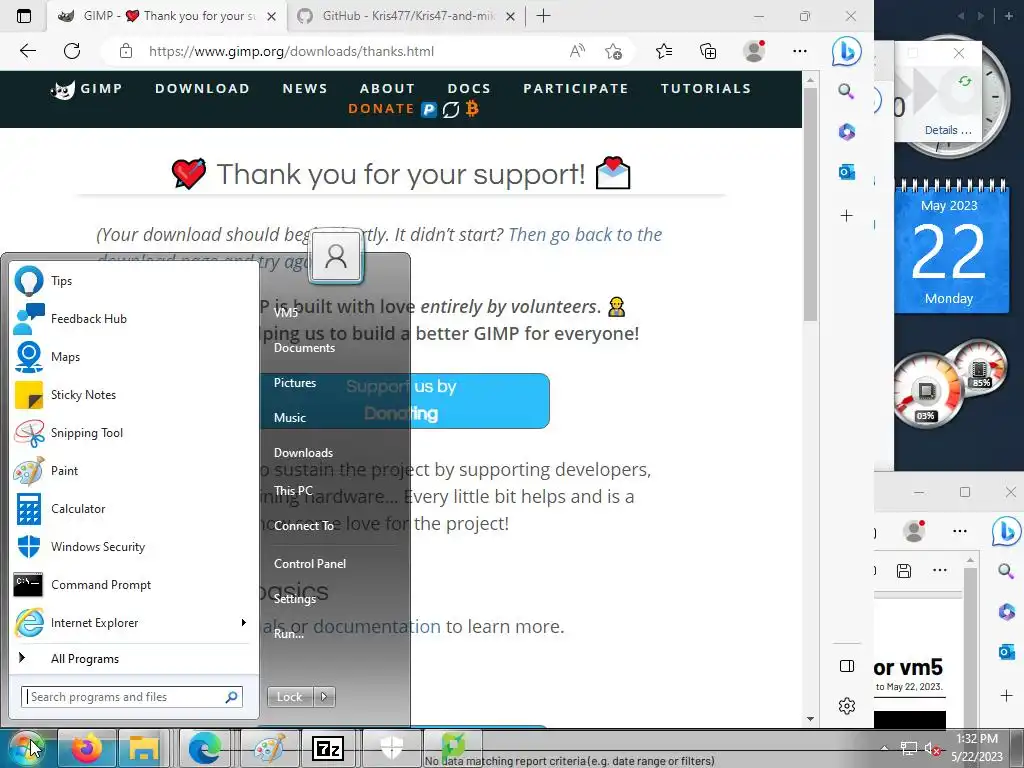
Task: Click the PARTICIPATE nav link
Action: [575, 88]
